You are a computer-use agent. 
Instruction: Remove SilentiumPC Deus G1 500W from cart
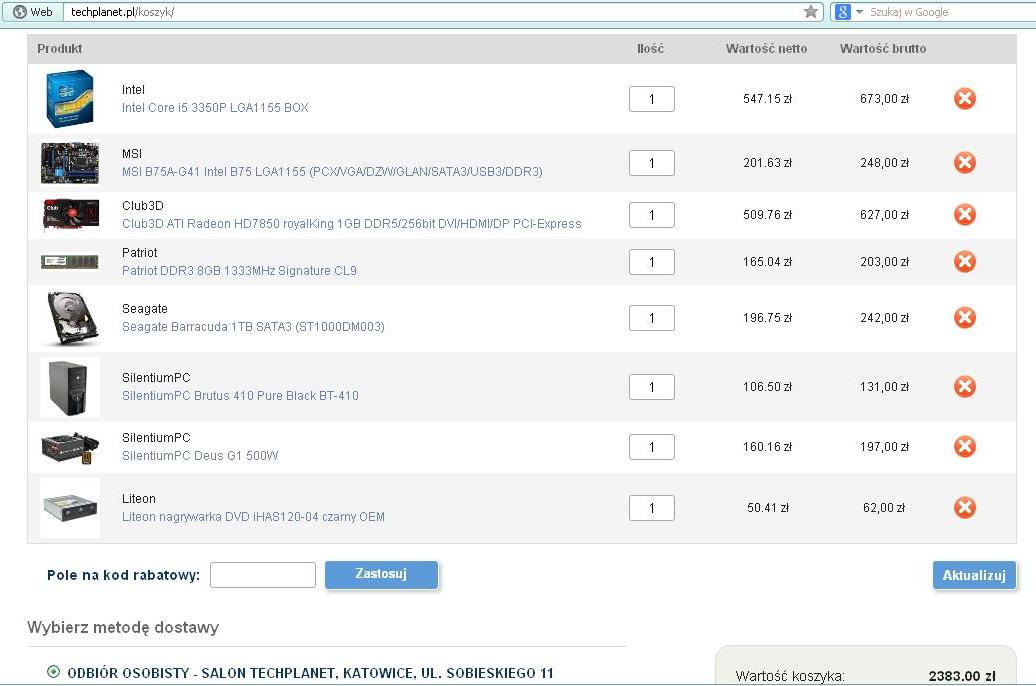click(x=965, y=447)
